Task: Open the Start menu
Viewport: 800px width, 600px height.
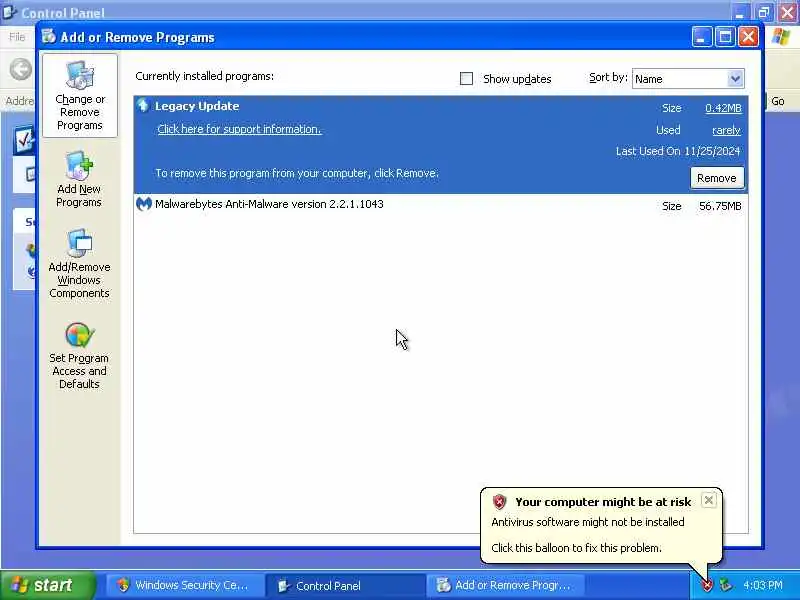Action: (x=48, y=585)
